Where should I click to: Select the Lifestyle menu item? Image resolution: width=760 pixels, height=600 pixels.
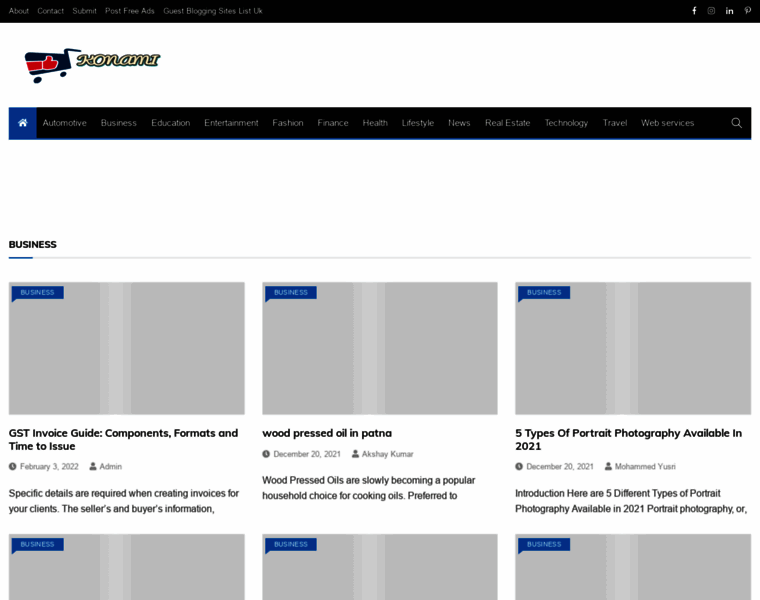(x=418, y=123)
